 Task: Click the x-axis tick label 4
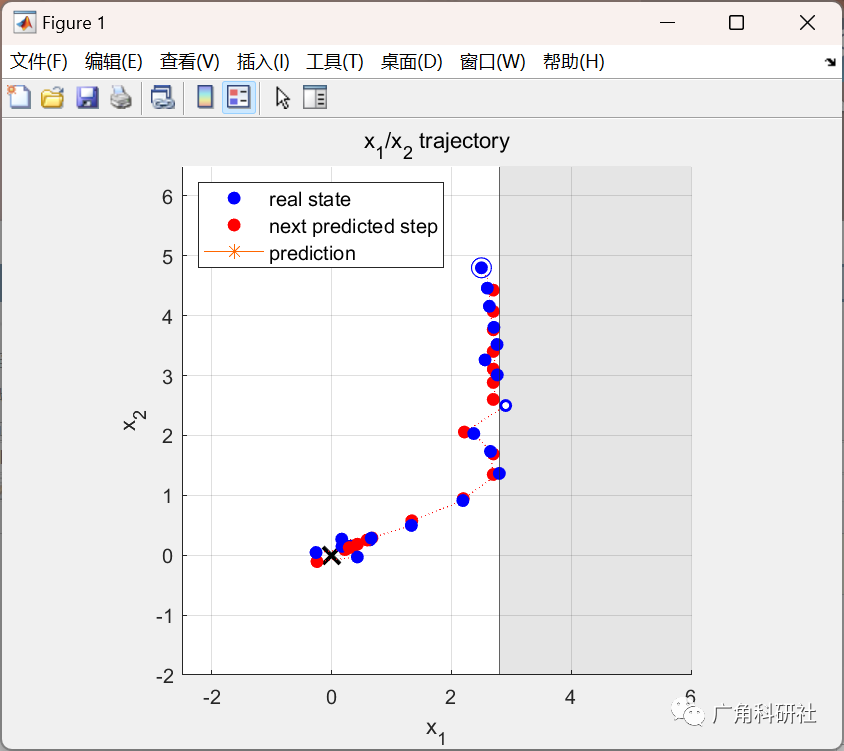[570, 697]
